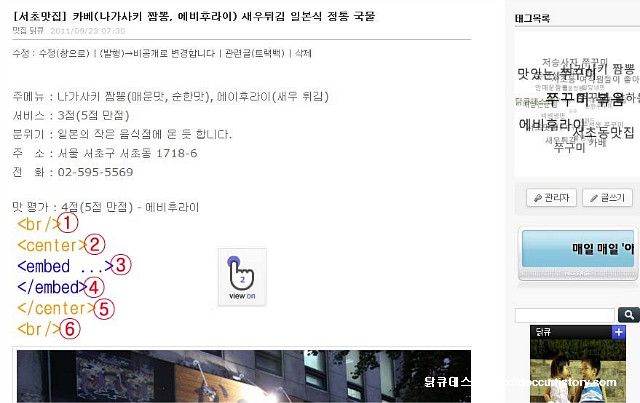This screenshot has width=640, height=403.
Task: Click the wrench icon of 관리자 button
Action: (538, 198)
